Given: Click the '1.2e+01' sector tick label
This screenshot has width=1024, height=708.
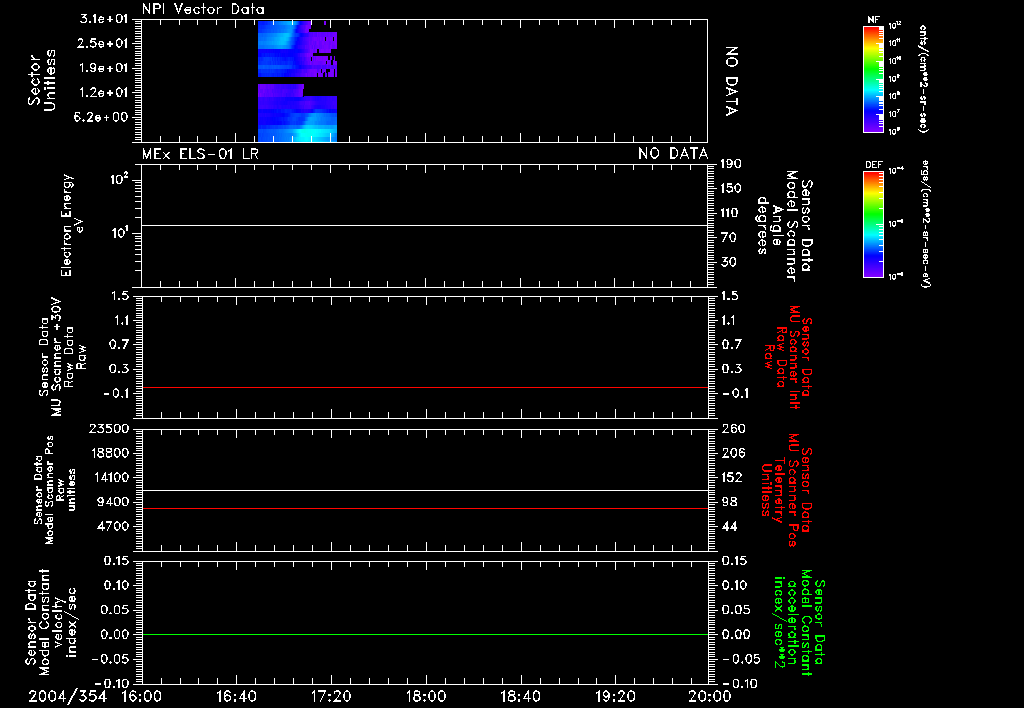Looking at the screenshot, I should [x=104, y=93].
